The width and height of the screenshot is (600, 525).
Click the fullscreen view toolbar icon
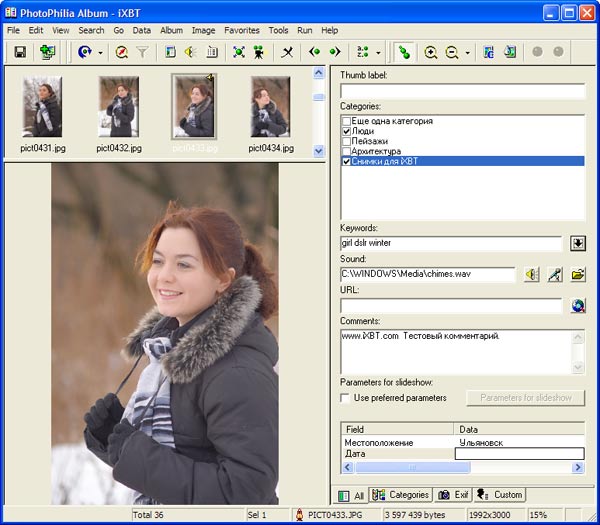(x=238, y=52)
